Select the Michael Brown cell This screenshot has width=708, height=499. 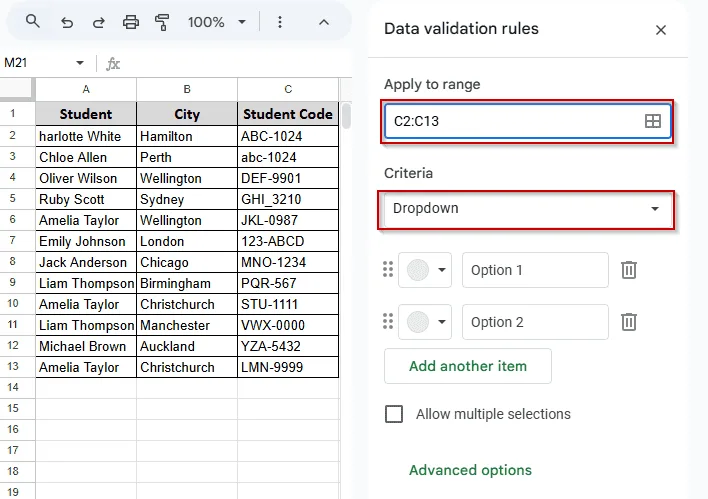pos(86,346)
